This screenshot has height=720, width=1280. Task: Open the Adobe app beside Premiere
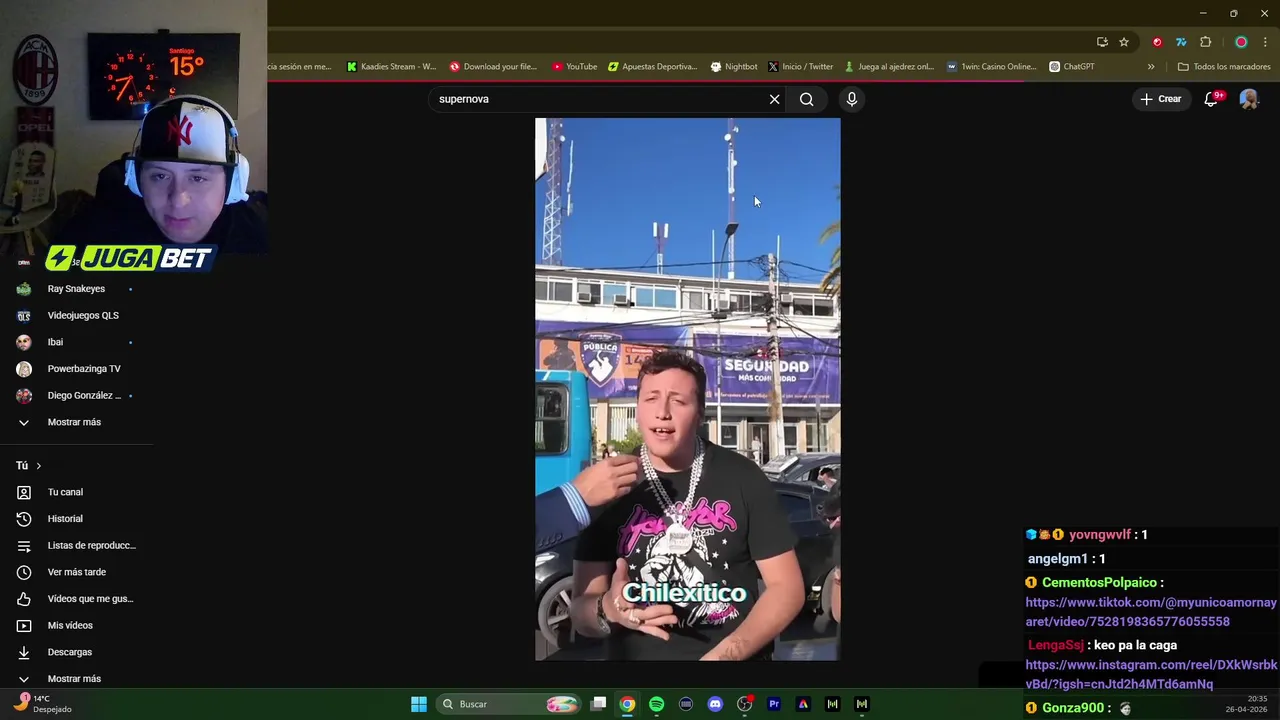(803, 704)
